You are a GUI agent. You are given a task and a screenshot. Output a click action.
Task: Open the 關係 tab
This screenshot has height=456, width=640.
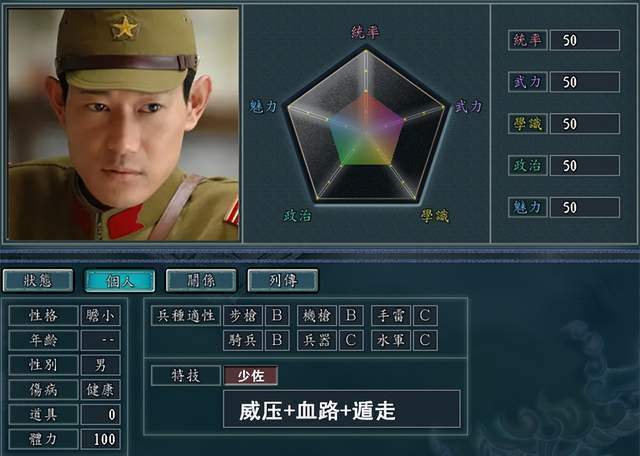click(x=201, y=280)
